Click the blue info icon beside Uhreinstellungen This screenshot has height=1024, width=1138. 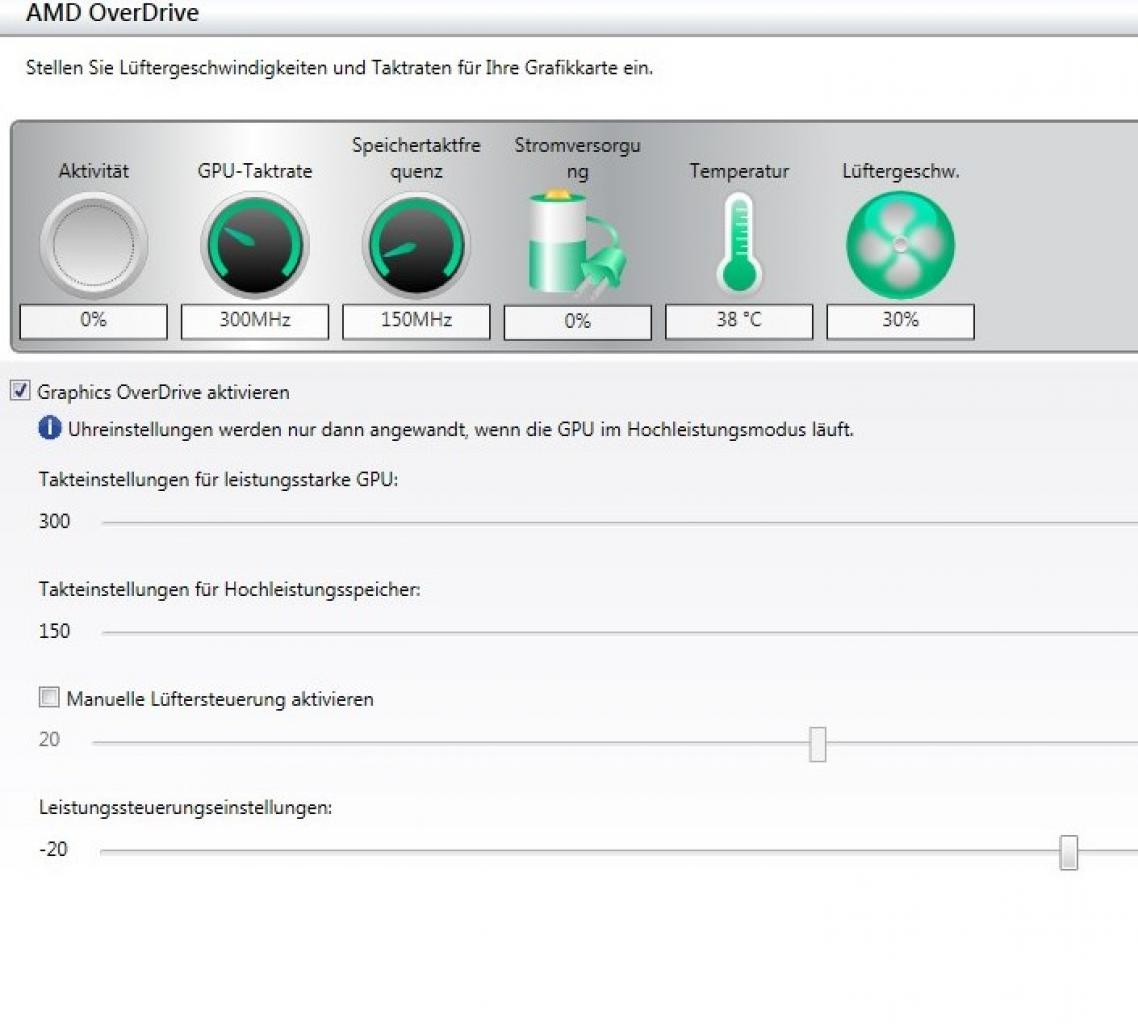49,428
